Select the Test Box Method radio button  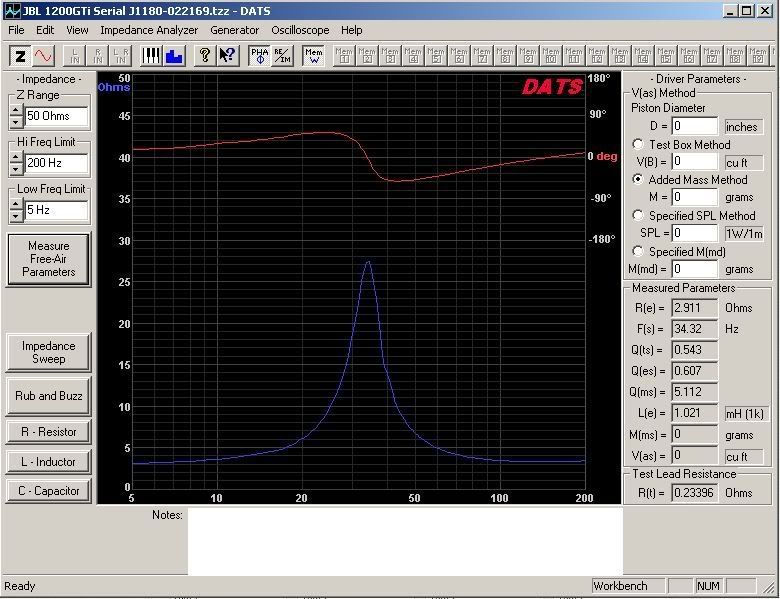point(638,144)
